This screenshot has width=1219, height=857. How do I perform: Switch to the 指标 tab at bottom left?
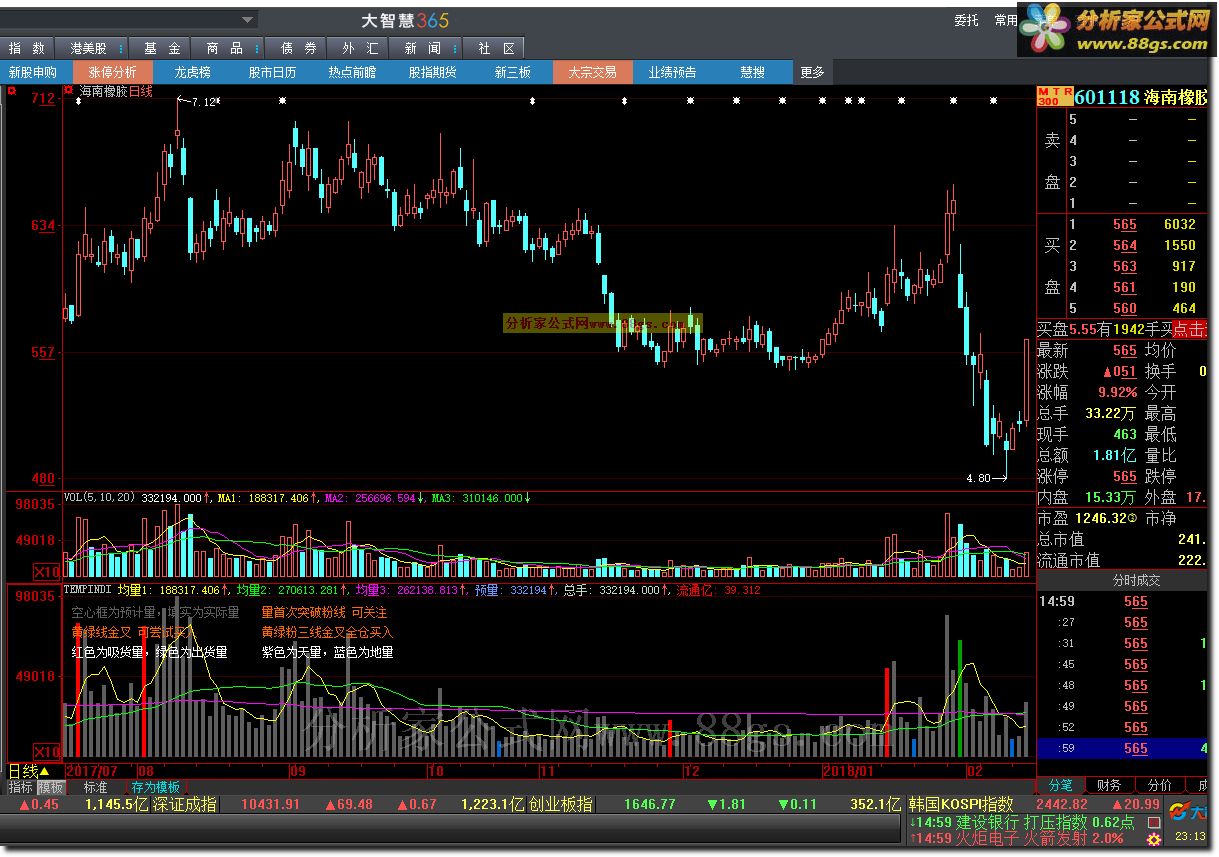click(x=20, y=787)
